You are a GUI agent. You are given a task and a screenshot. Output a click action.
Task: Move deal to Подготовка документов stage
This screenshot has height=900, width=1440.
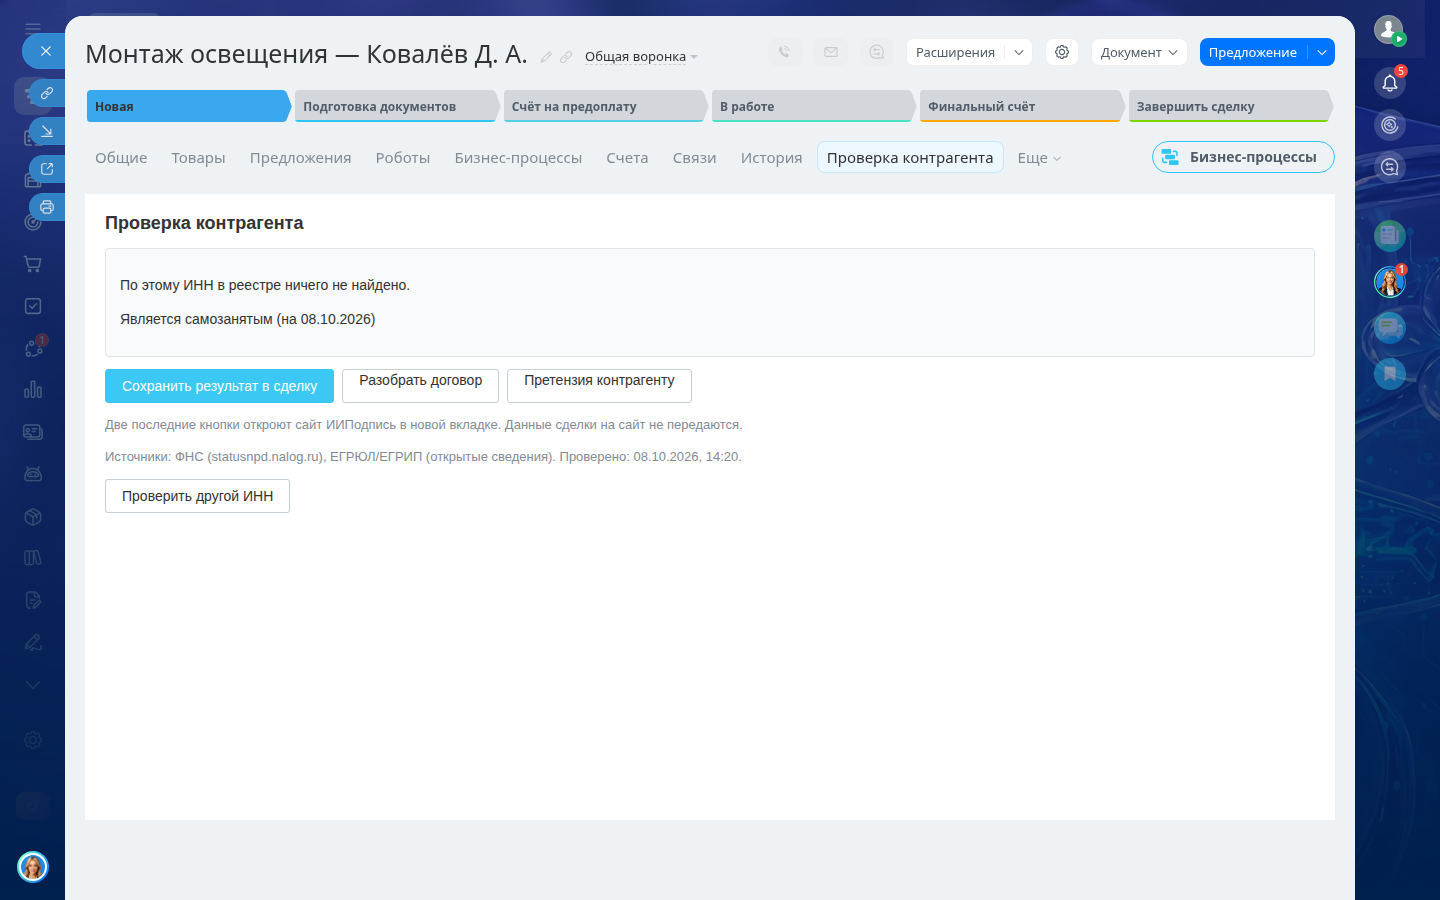click(397, 106)
